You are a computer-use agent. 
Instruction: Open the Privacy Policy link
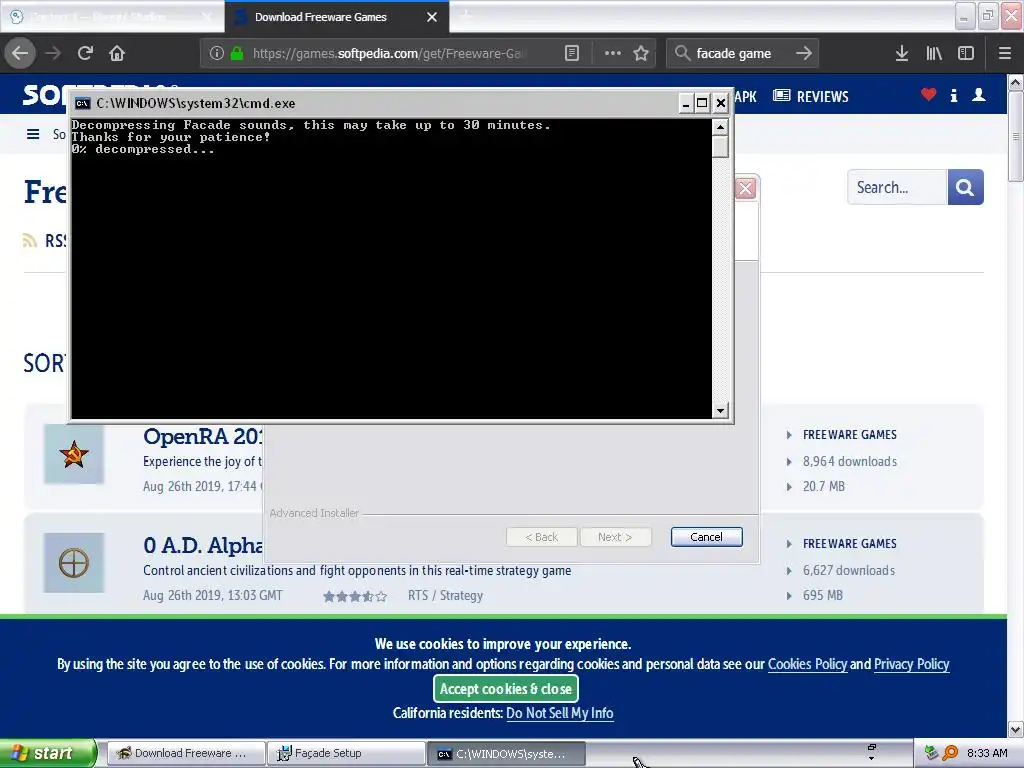click(x=912, y=664)
